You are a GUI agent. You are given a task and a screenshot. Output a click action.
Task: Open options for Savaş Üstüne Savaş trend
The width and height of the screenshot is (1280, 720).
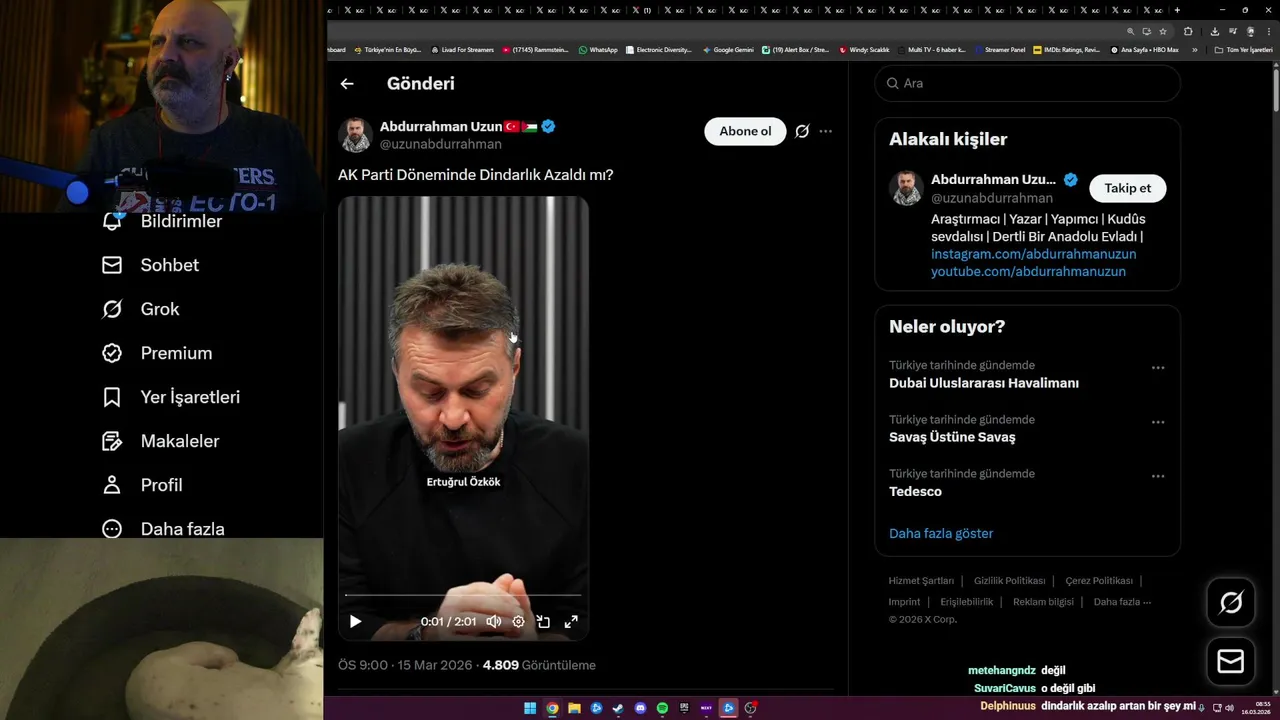1158,422
